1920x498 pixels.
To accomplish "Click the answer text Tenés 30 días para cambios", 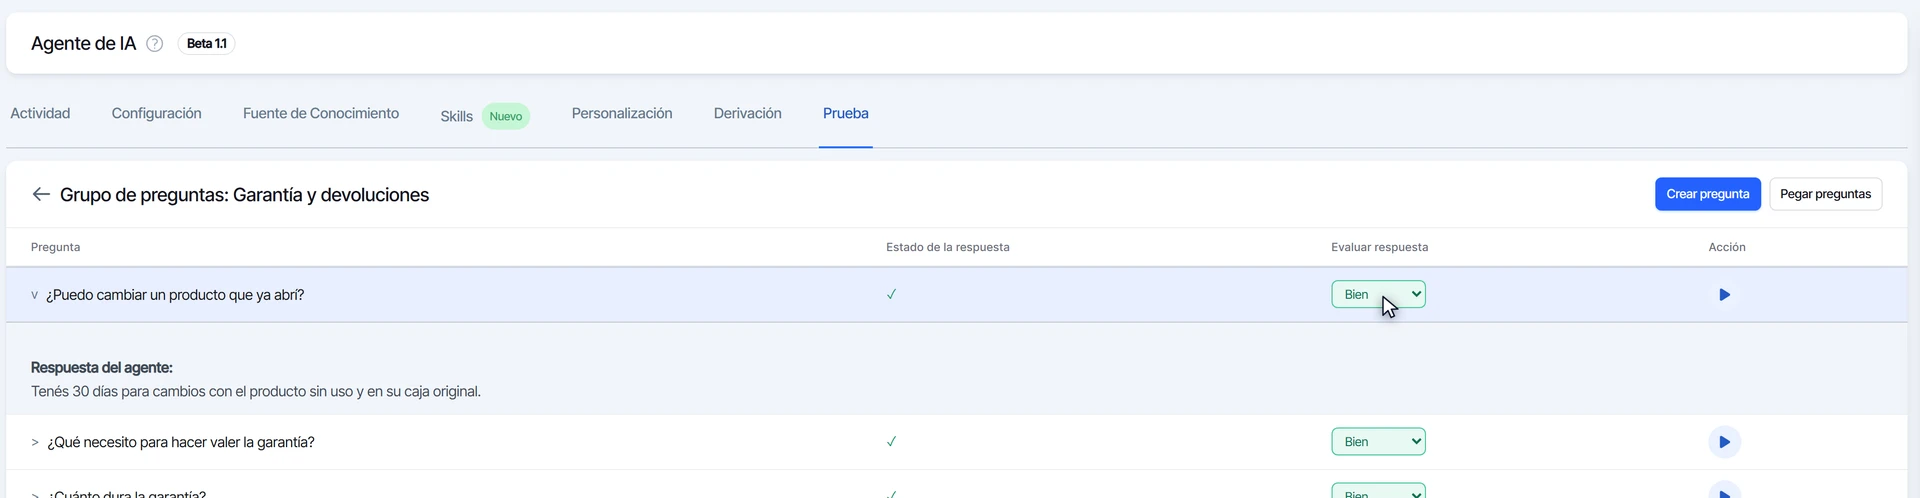I will [x=256, y=391].
